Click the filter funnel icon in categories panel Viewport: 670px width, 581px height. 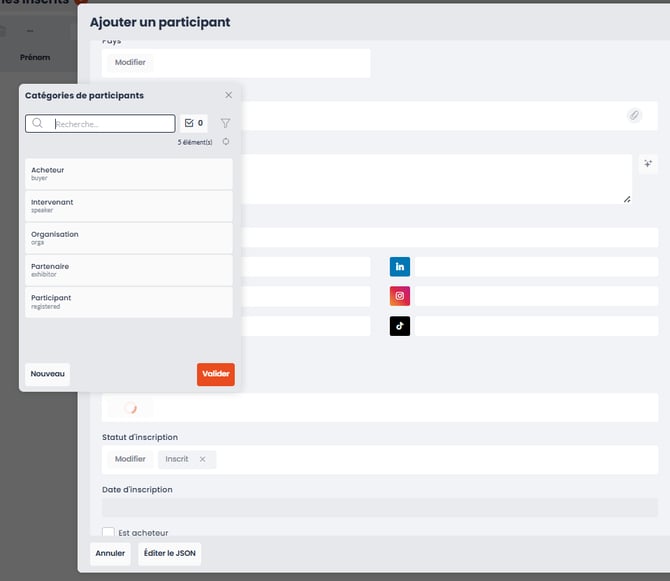tap(225, 124)
